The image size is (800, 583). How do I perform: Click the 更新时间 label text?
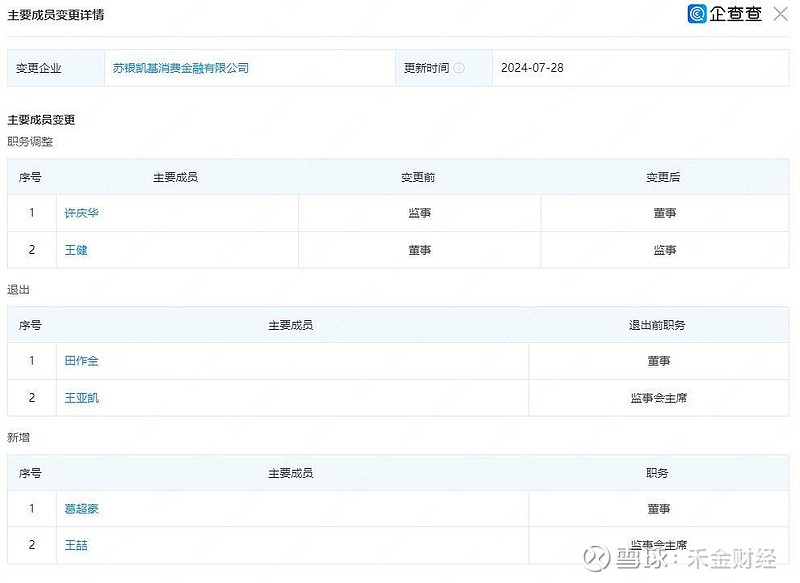point(426,68)
